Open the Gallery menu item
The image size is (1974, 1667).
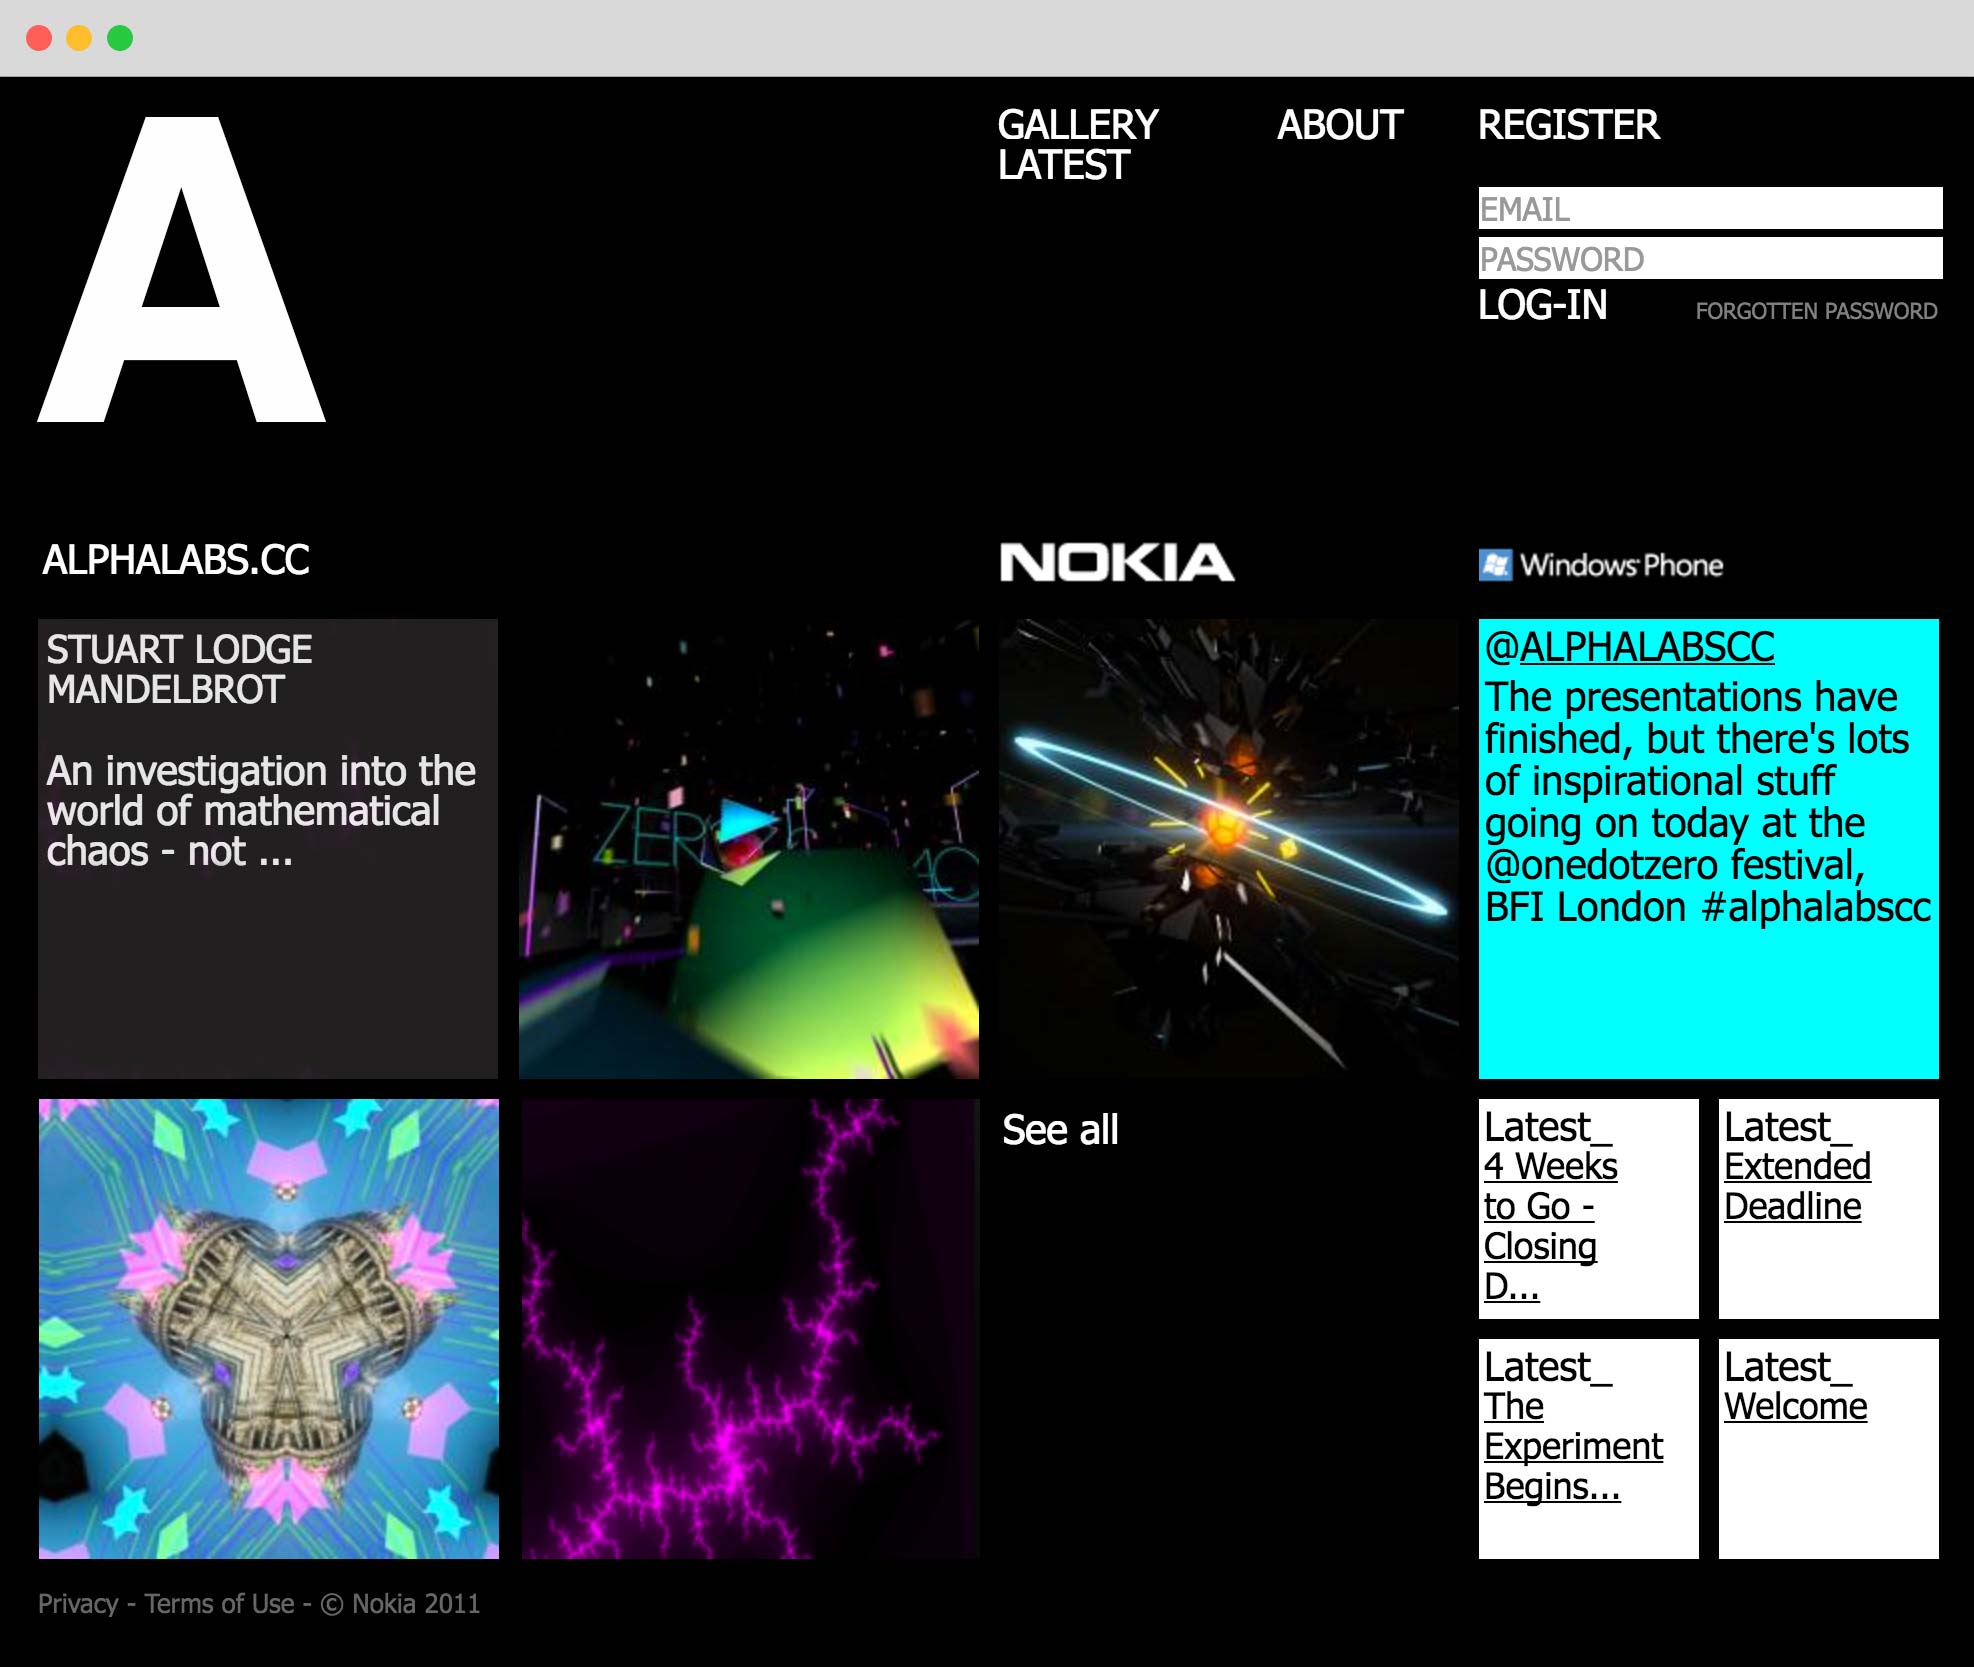point(1078,125)
